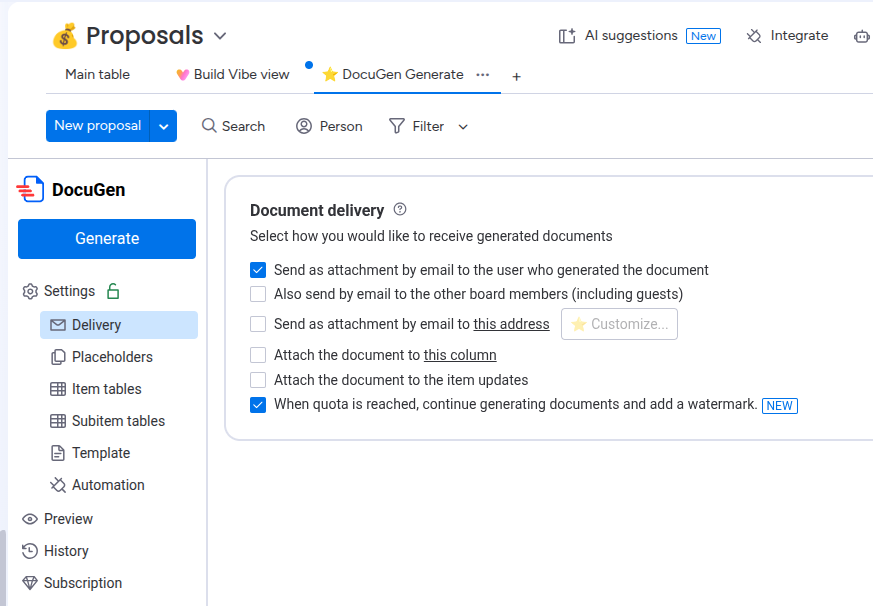Click the star icon on DocuGen Generate tab
873x606 pixels.
click(330, 74)
